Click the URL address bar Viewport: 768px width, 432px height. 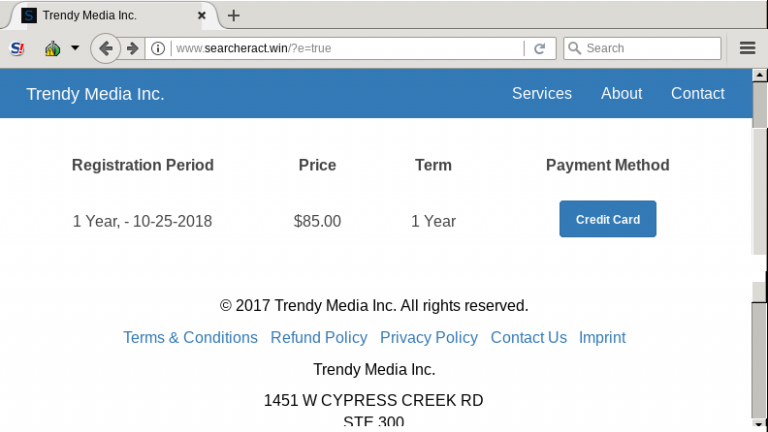tap(348, 48)
